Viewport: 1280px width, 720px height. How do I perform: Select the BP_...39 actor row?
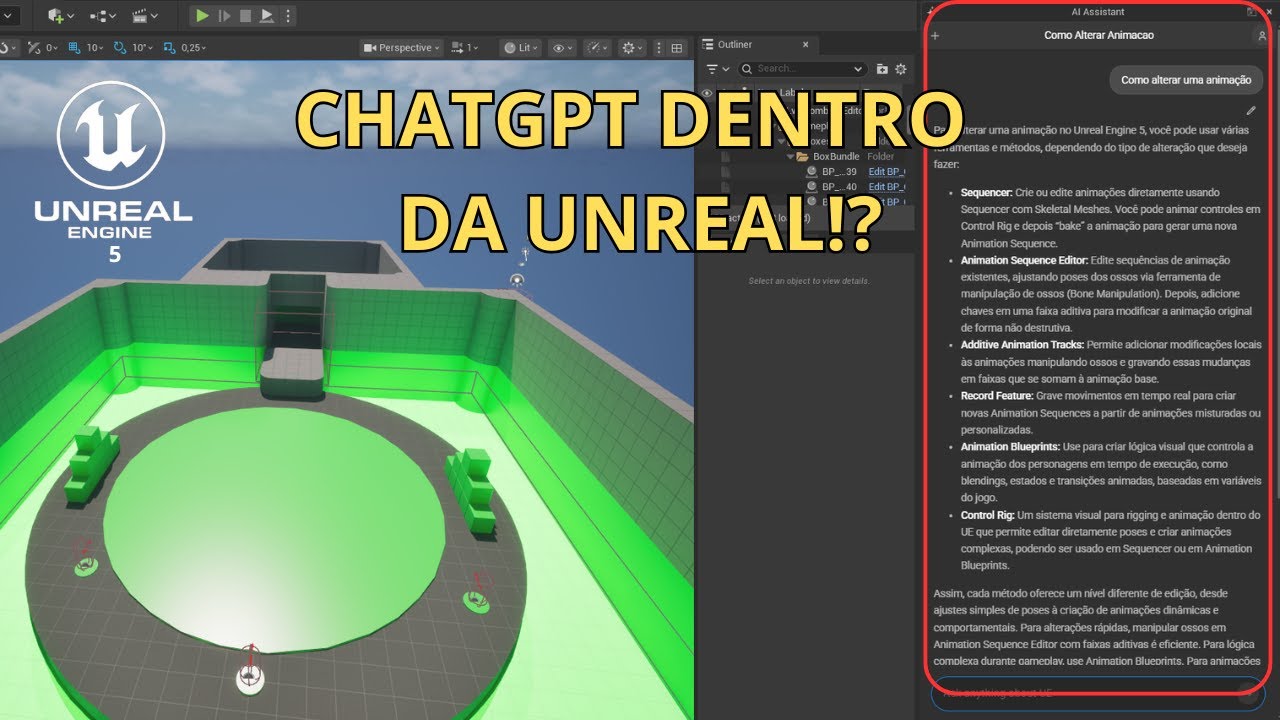(x=803, y=172)
